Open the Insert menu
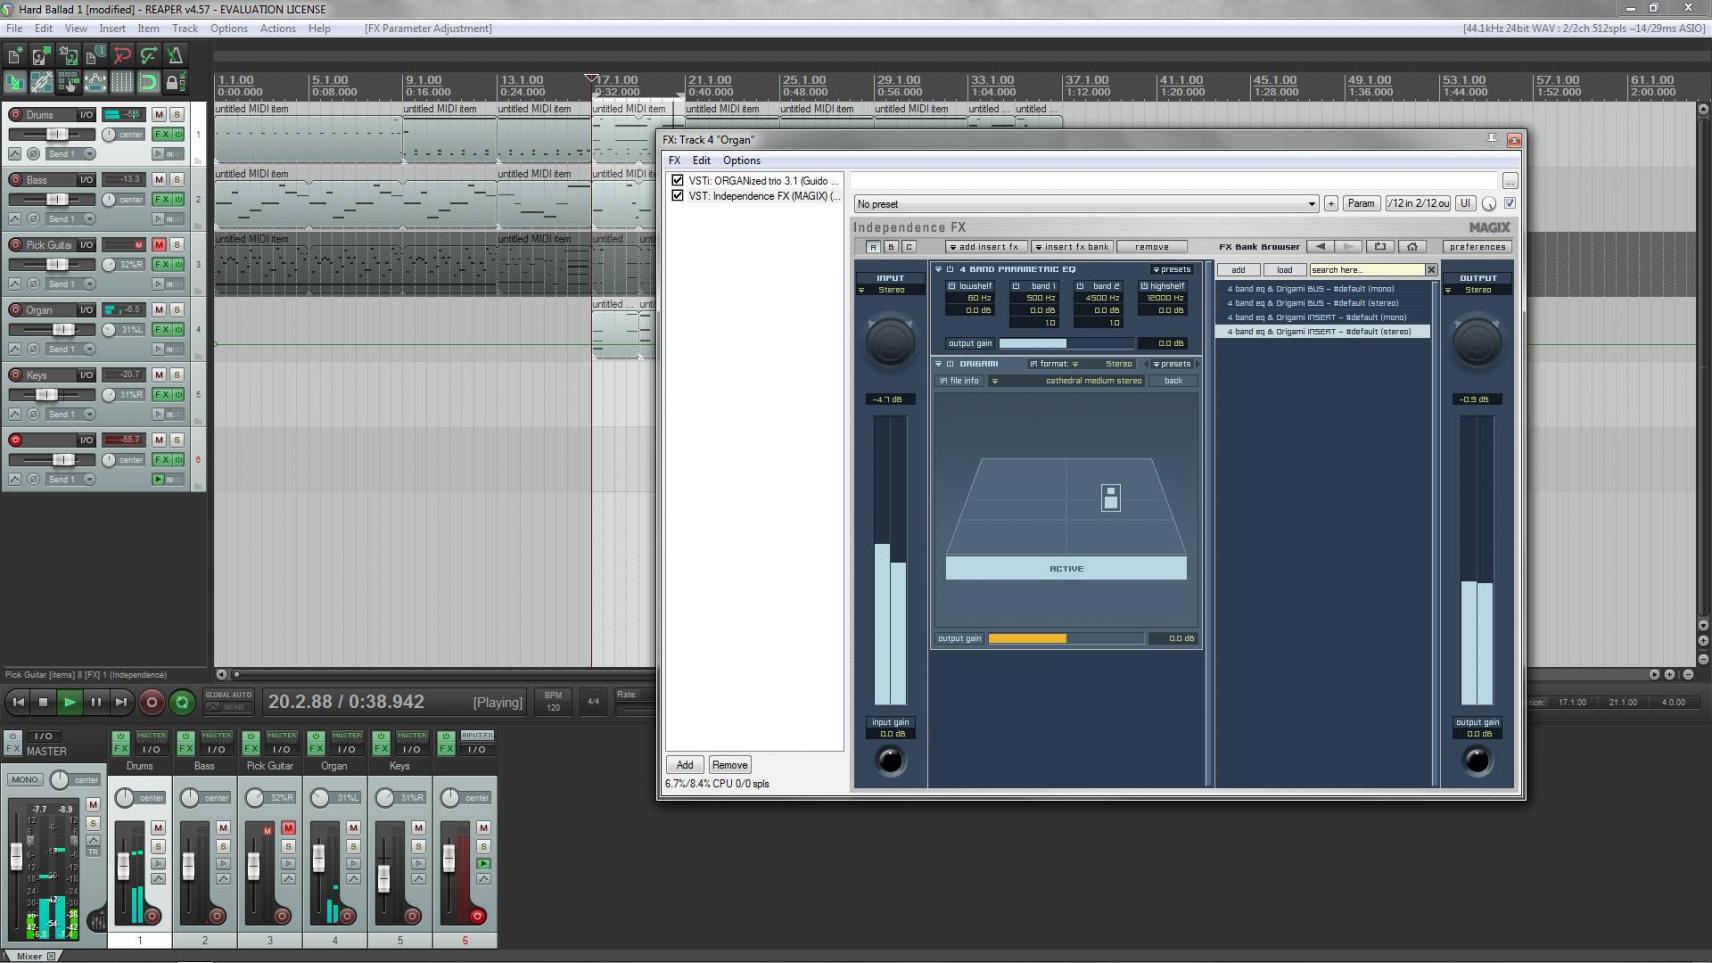Image resolution: width=1712 pixels, height=963 pixels. [x=112, y=28]
